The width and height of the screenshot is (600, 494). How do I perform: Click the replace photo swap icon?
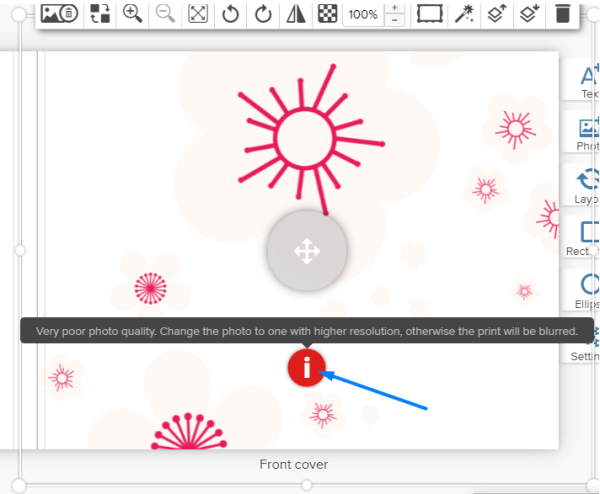point(100,14)
